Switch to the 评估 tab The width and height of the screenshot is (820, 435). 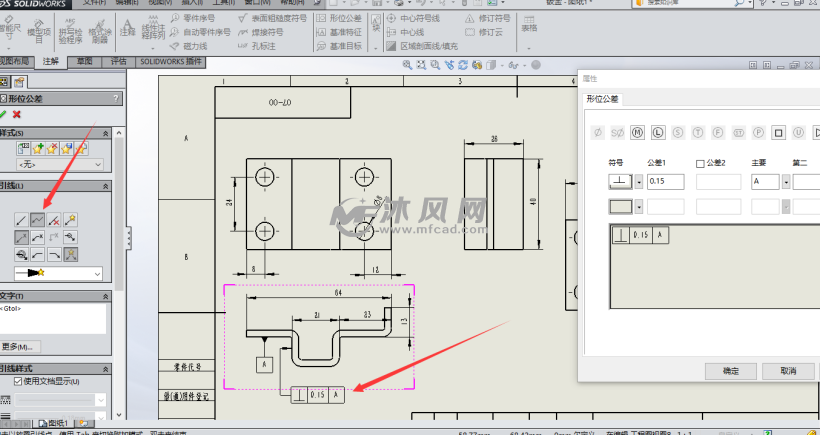[118, 61]
